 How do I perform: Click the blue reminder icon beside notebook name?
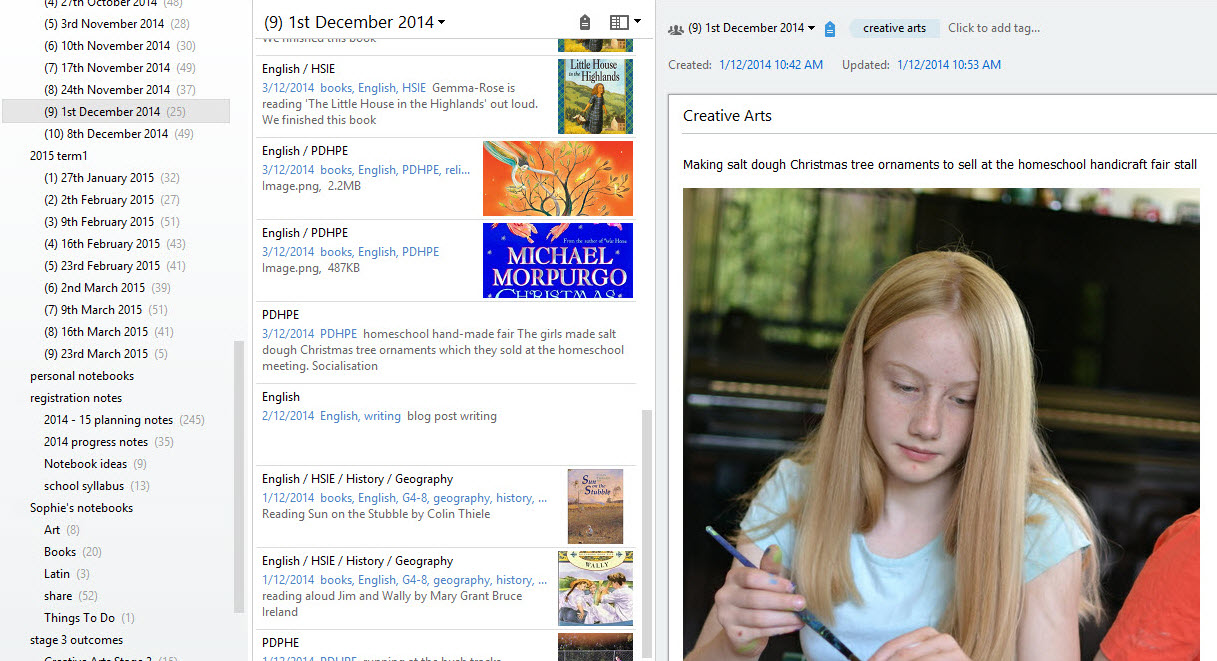tap(830, 29)
